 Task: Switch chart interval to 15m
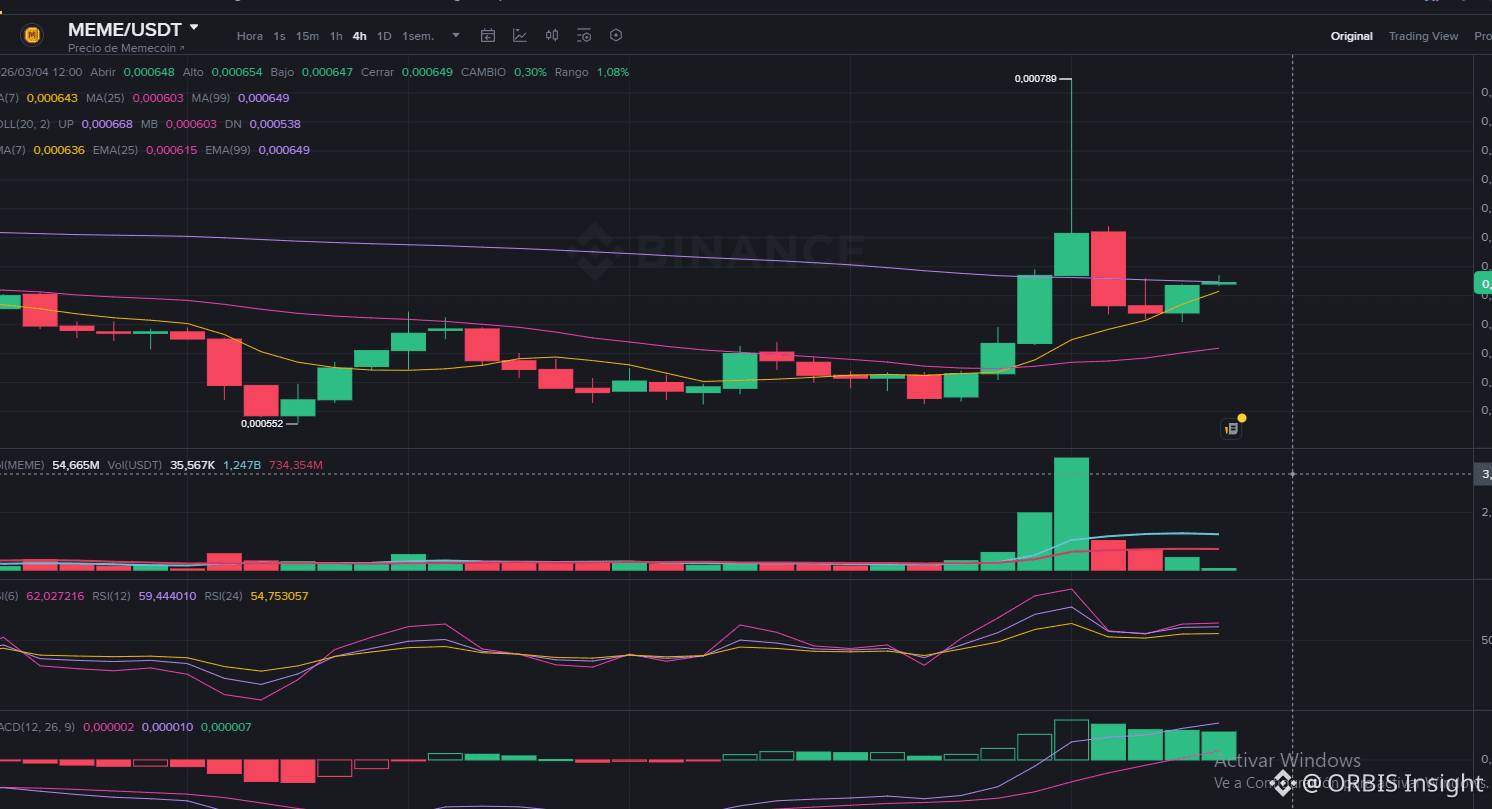[307, 36]
